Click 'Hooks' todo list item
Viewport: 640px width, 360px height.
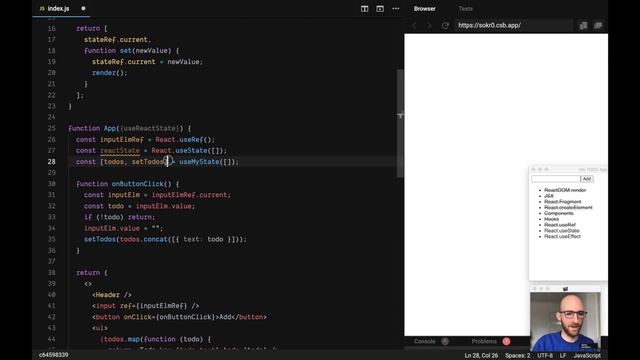click(551, 219)
